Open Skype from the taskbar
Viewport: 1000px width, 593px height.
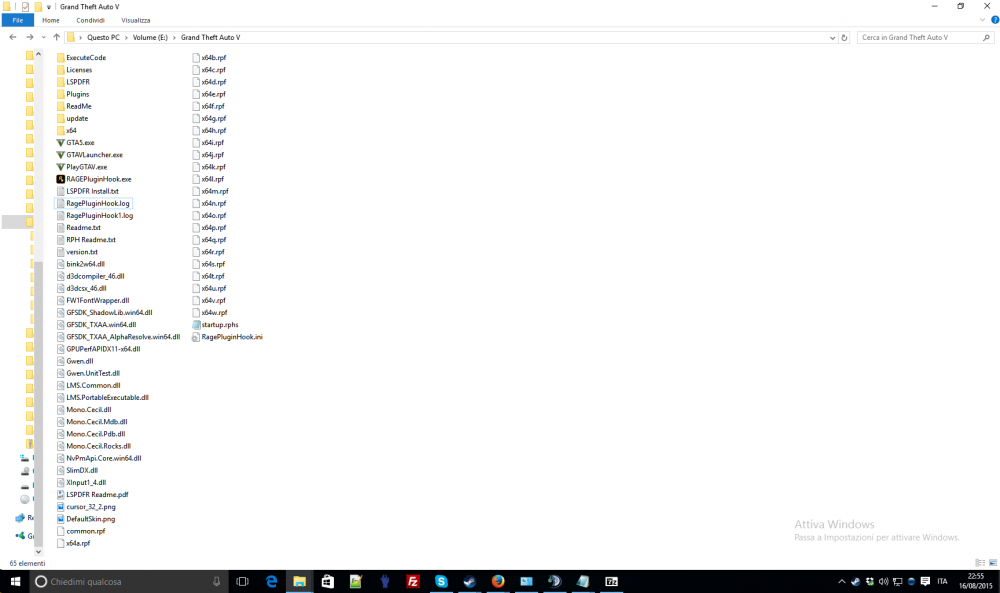click(441, 580)
